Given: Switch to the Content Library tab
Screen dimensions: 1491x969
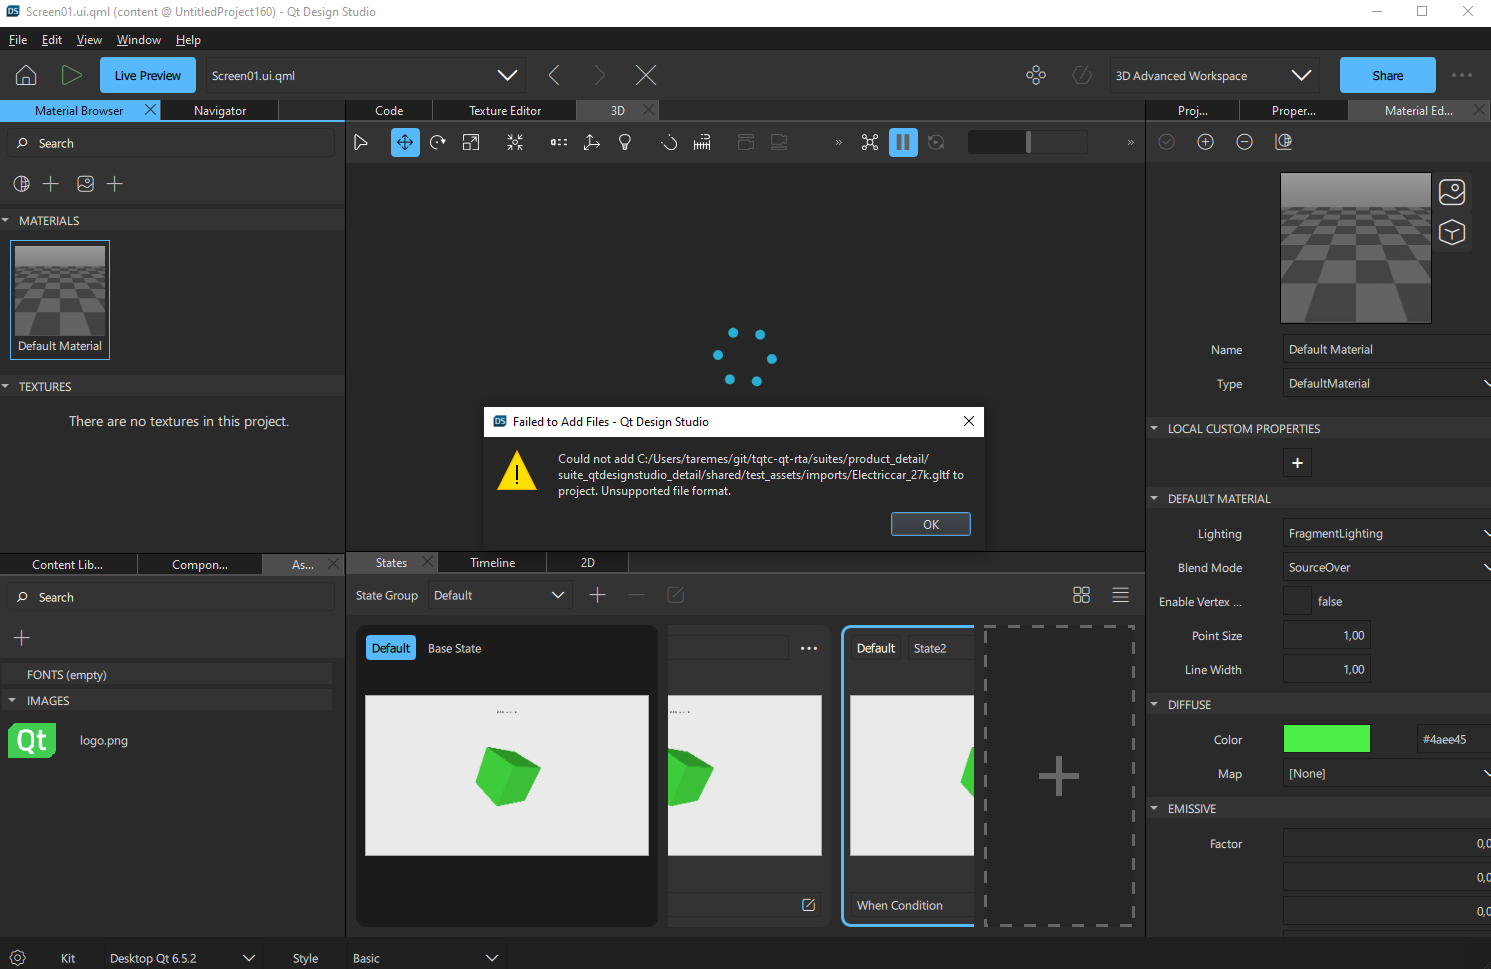Looking at the screenshot, I should [x=67, y=565].
